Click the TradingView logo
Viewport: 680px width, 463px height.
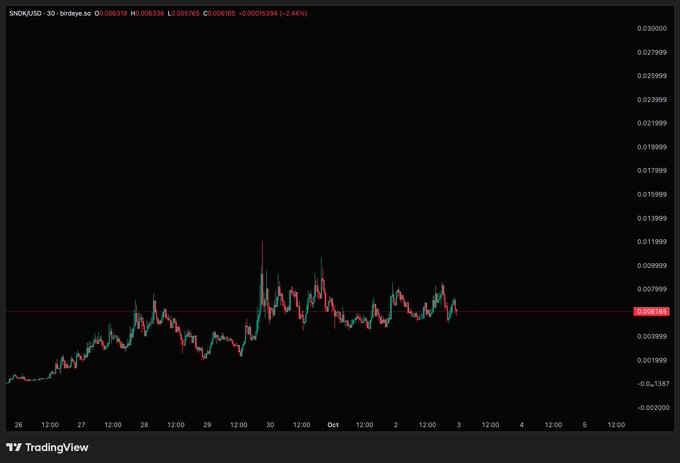[x=47, y=447]
